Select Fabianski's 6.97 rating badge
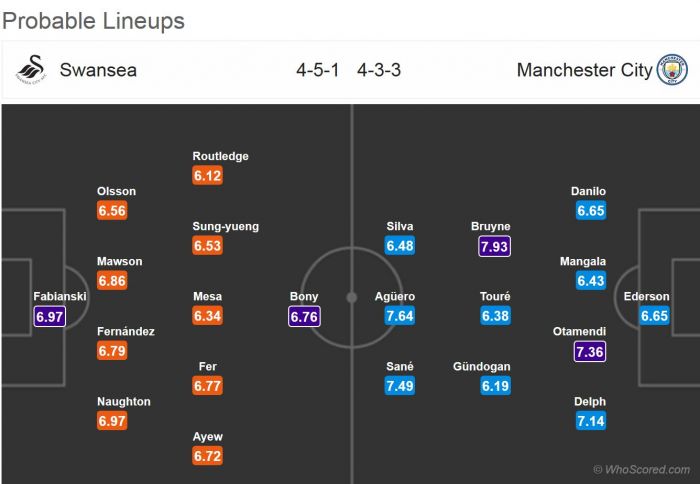Viewport: 700px width, 484px height. tap(50, 316)
